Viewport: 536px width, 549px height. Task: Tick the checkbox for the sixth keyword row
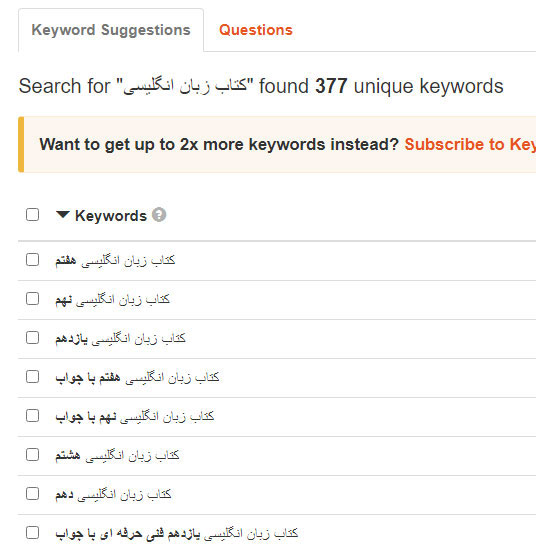click(33, 455)
